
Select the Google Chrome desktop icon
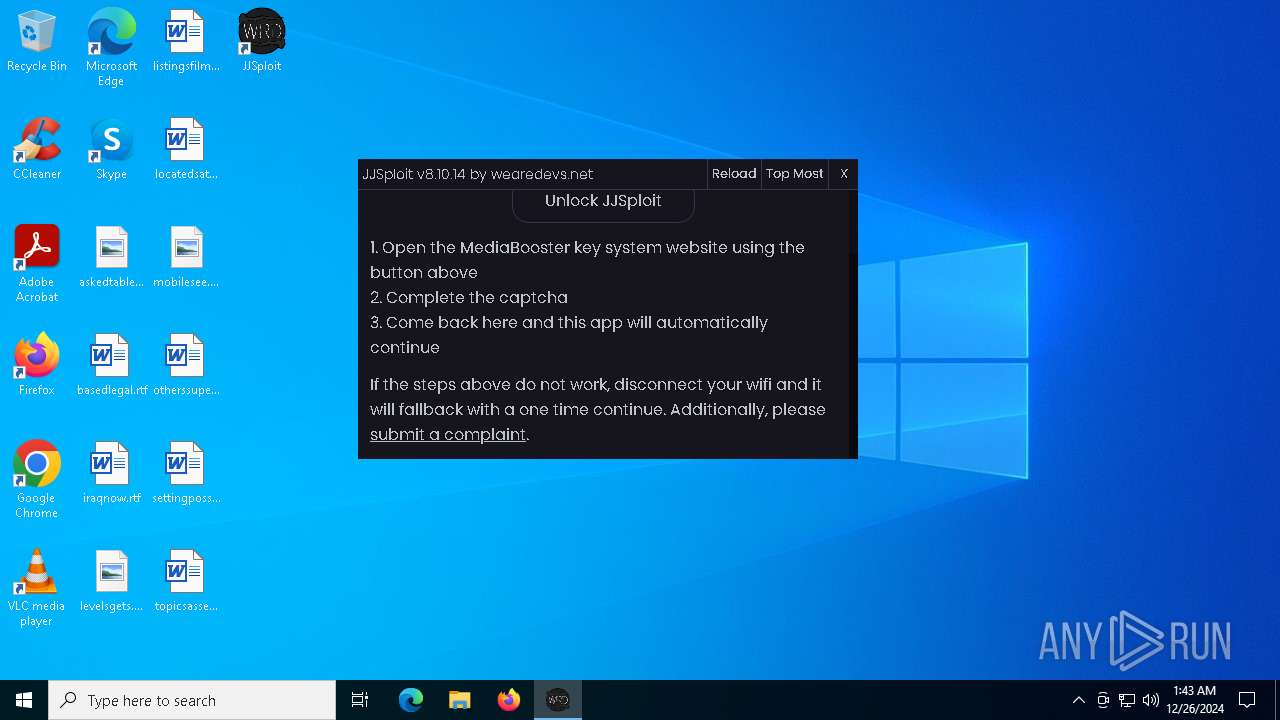(37, 480)
